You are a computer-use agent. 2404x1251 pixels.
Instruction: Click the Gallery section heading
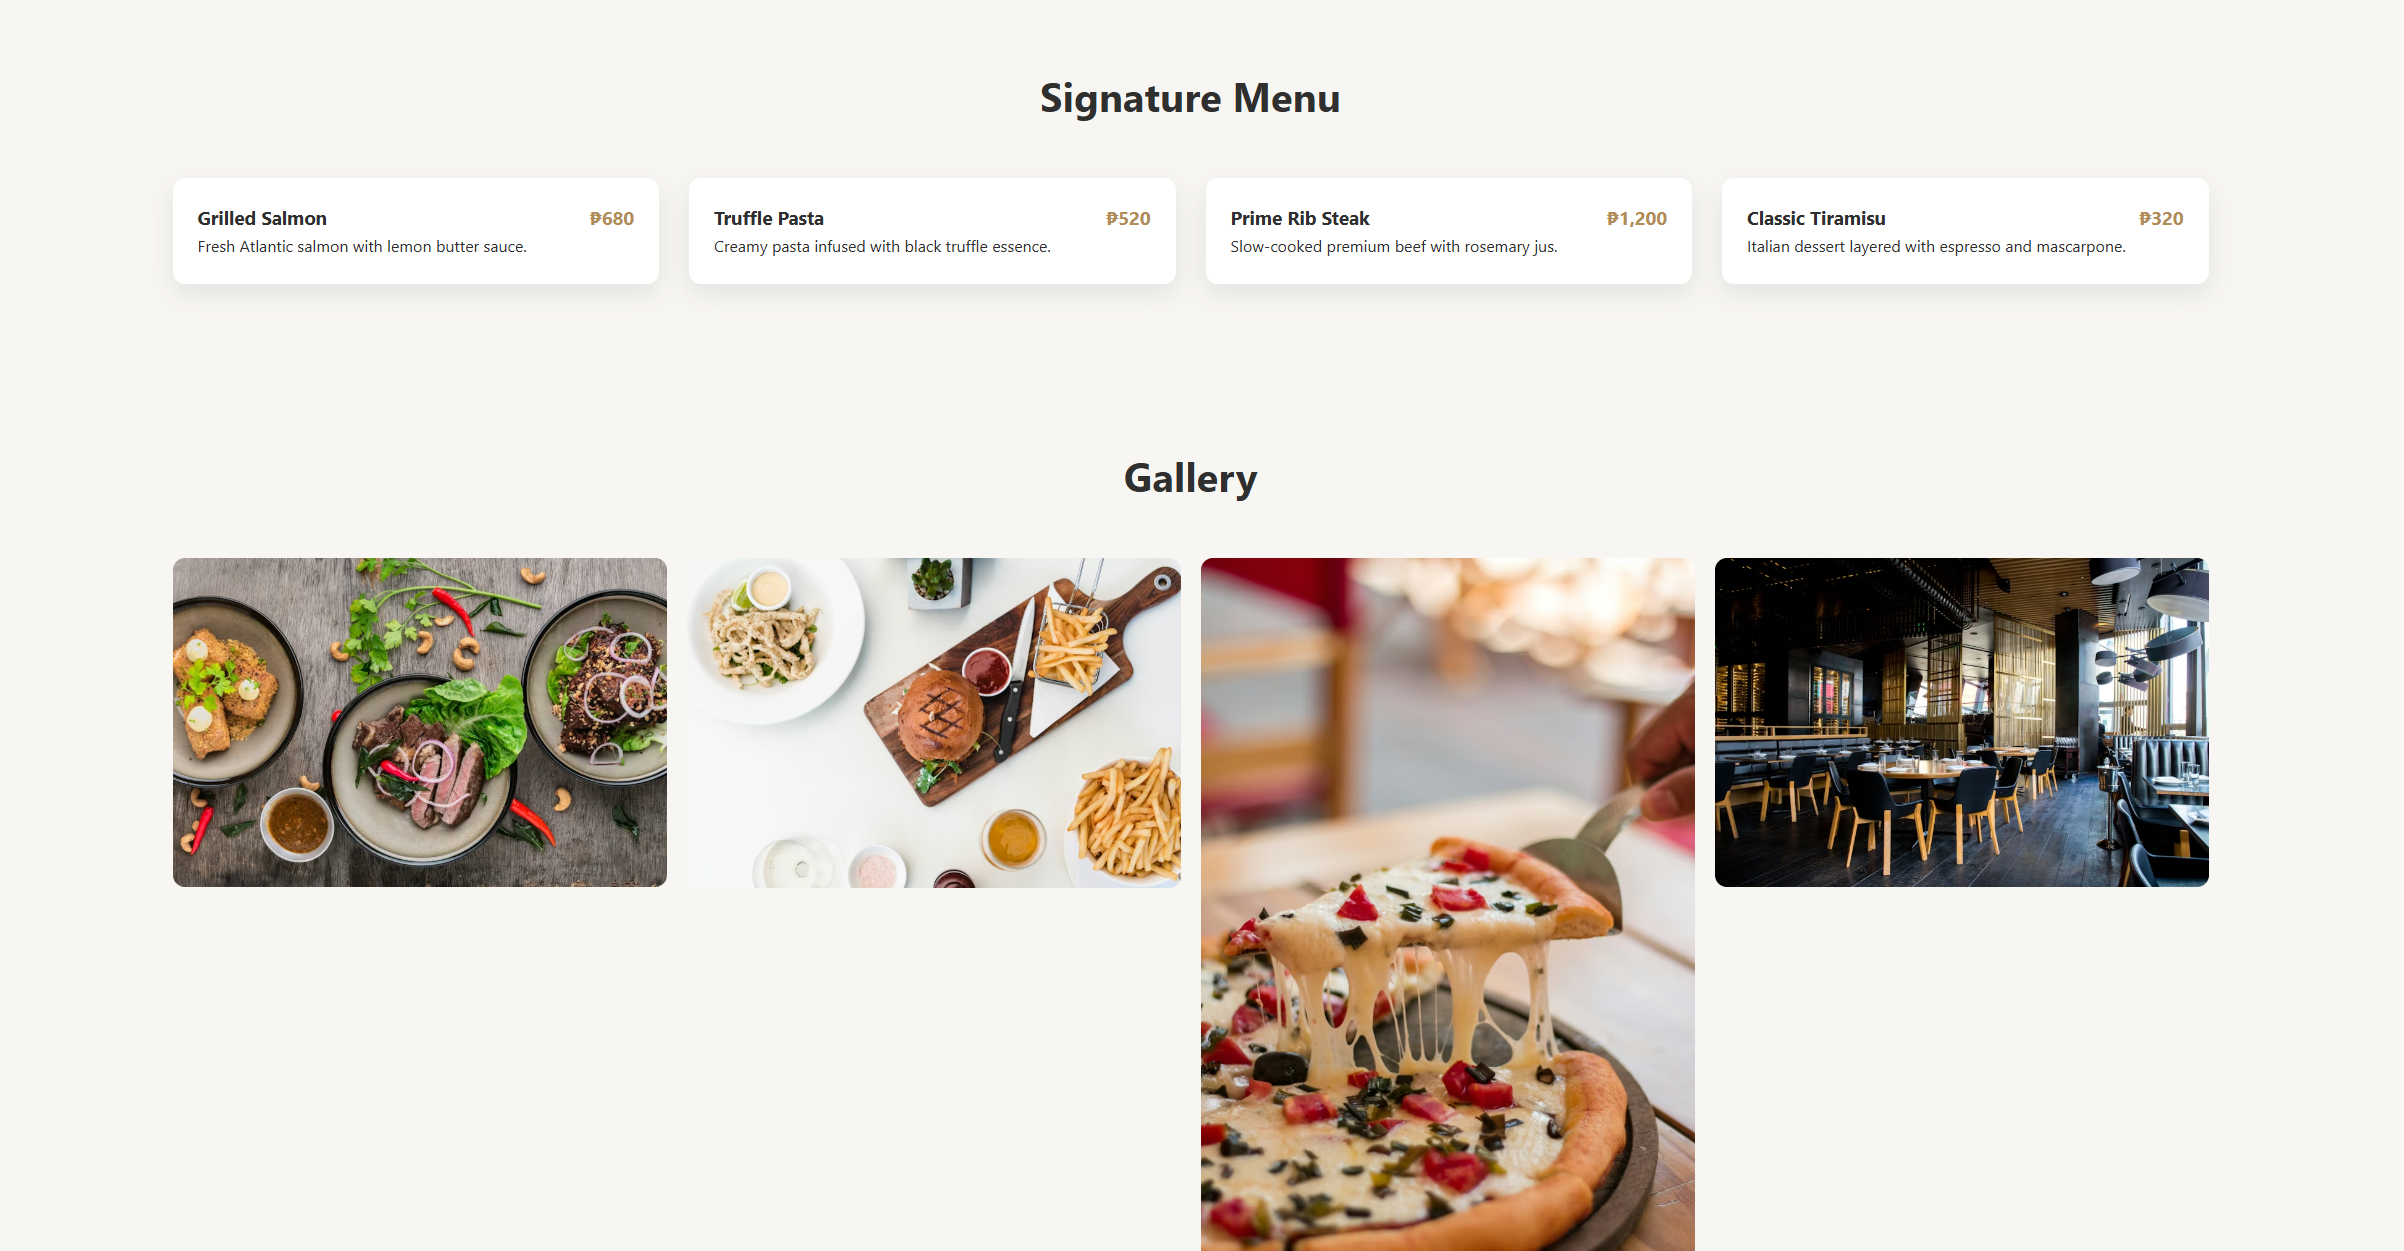tap(1190, 478)
